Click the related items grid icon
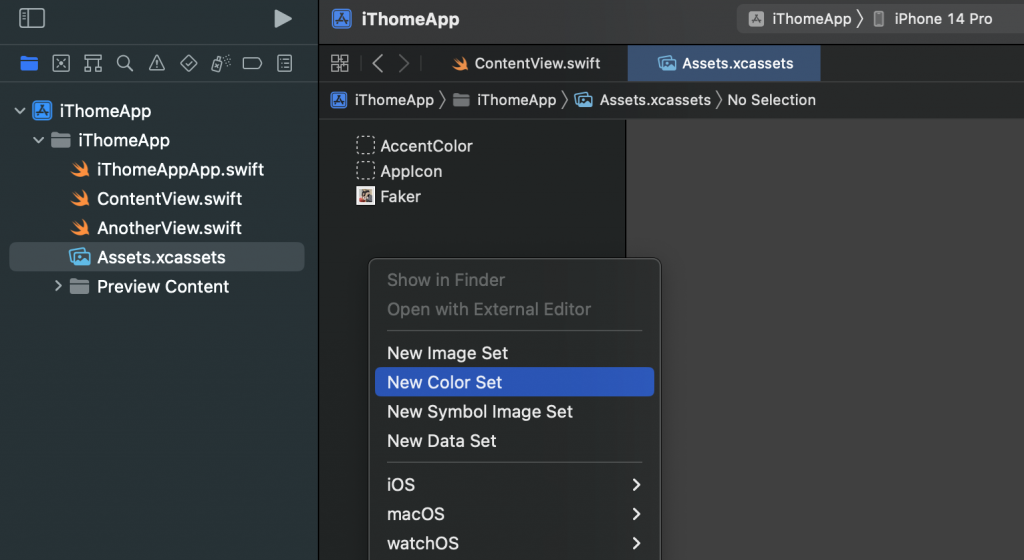Screen dimensions: 1024x560 click(x=340, y=63)
